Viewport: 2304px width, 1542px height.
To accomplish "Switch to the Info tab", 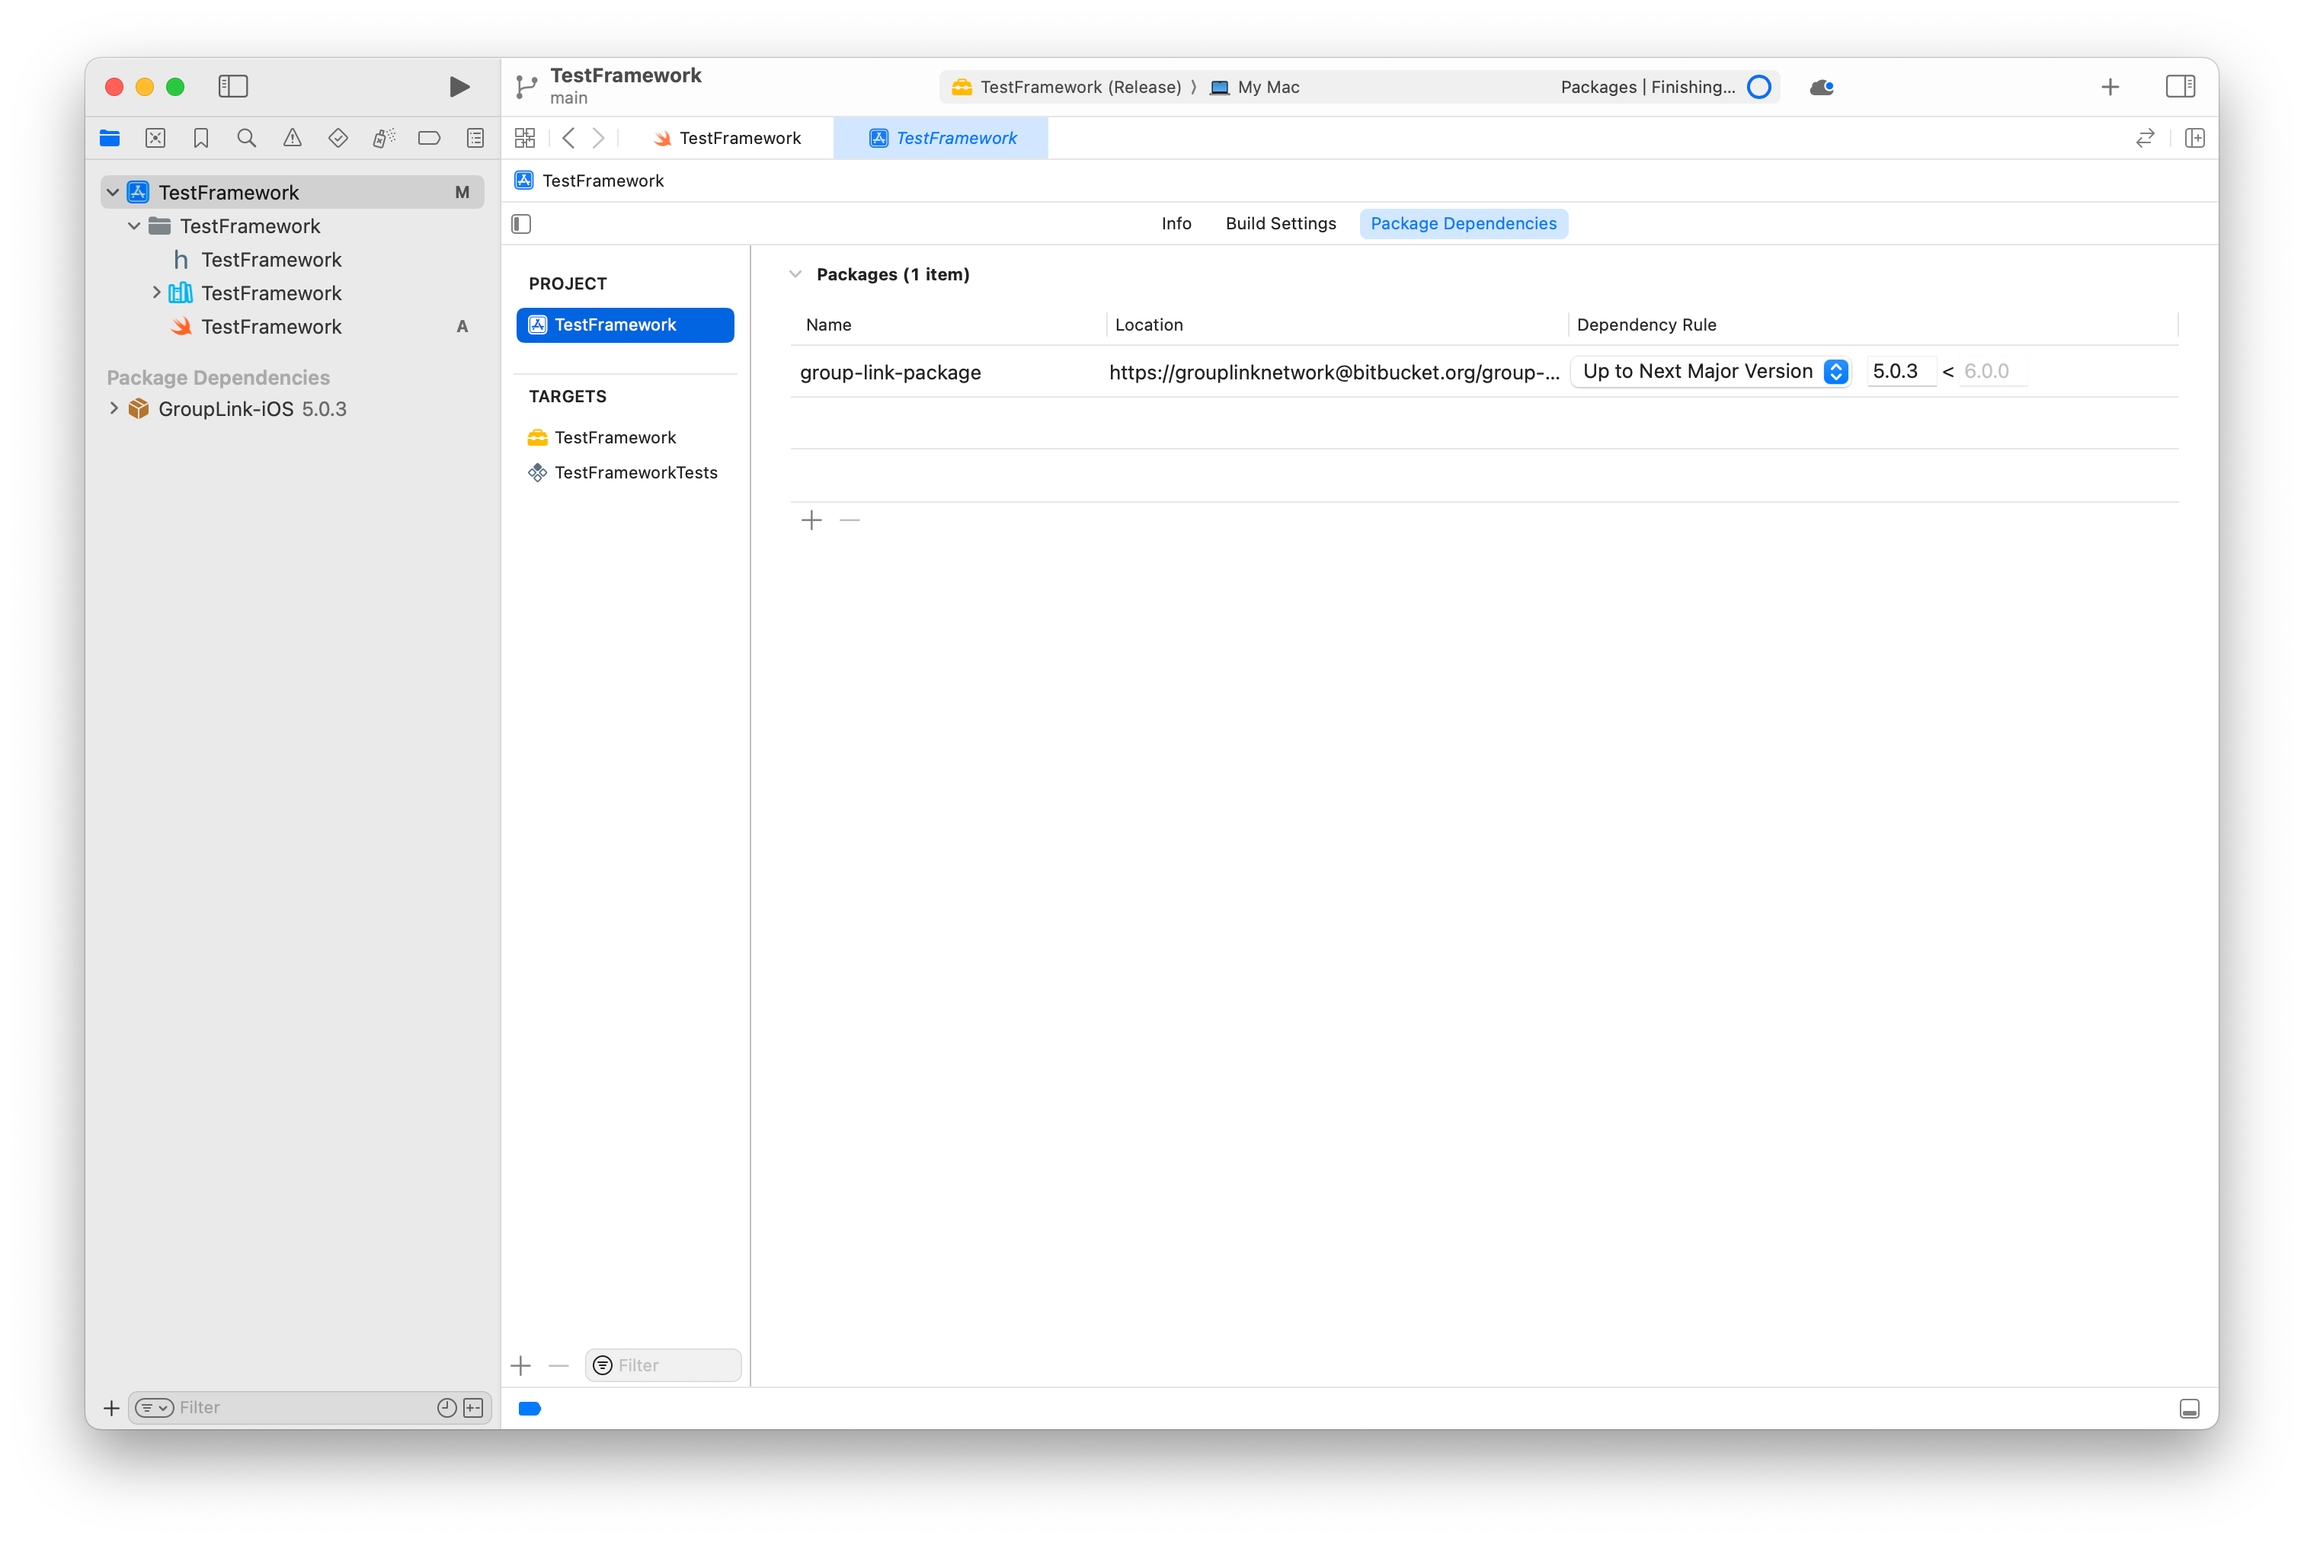I will pos(1176,223).
